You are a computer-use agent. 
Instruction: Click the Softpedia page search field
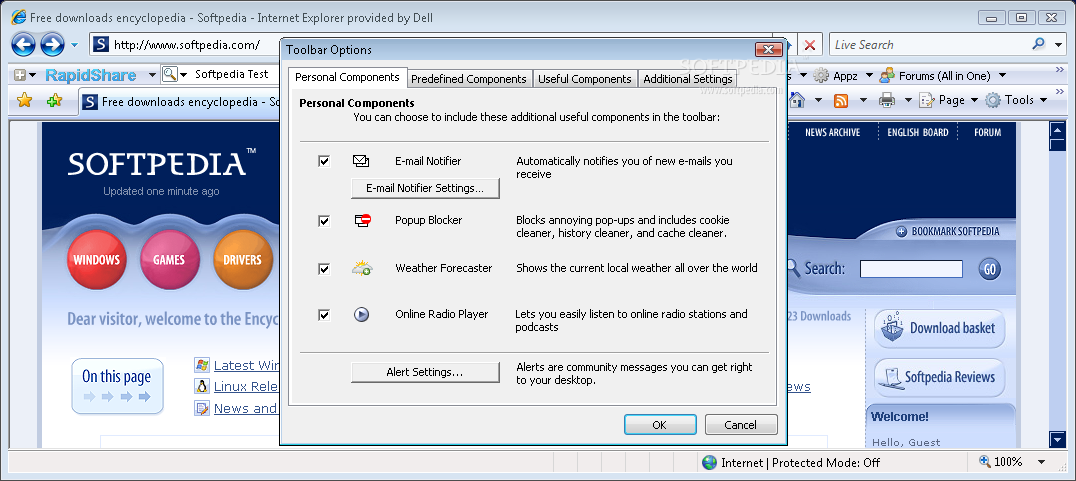(911, 269)
